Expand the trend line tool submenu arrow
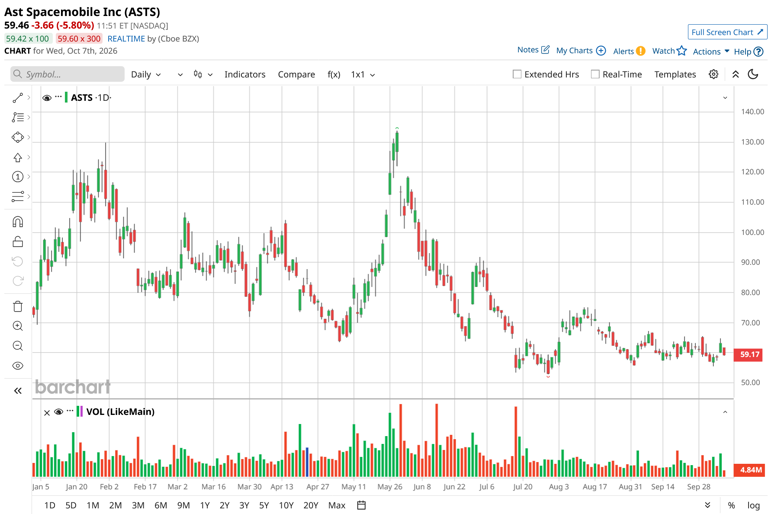 pyautogui.click(x=29, y=98)
